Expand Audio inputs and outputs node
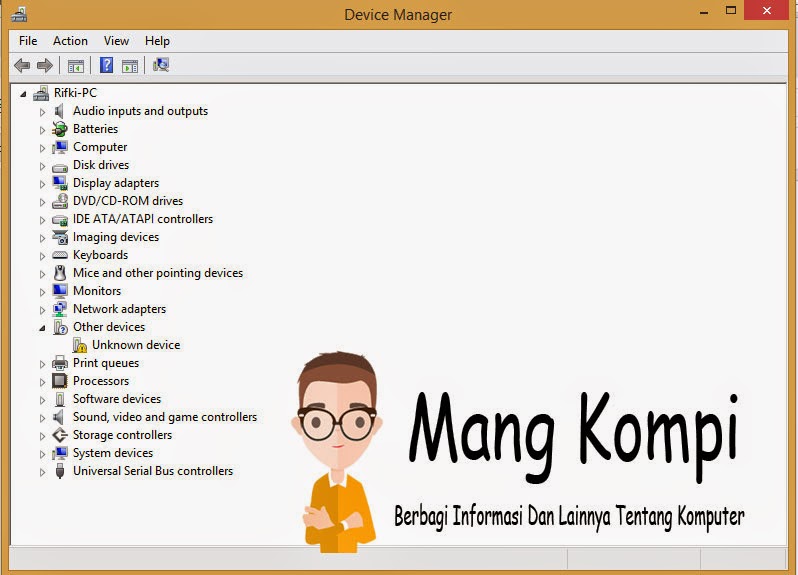 click(42, 111)
